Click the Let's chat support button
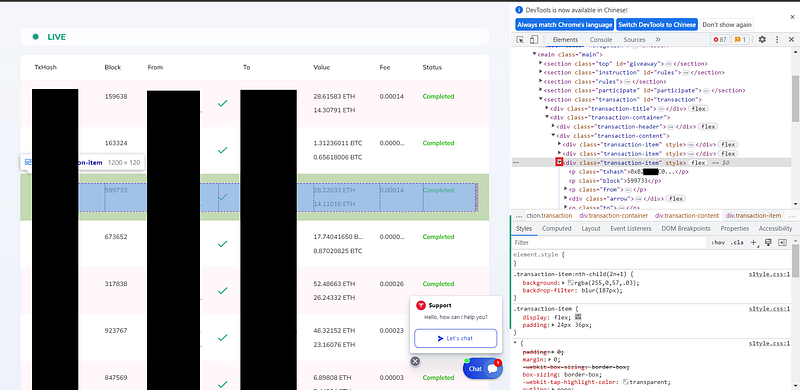This screenshot has height=390, width=800. [455, 338]
